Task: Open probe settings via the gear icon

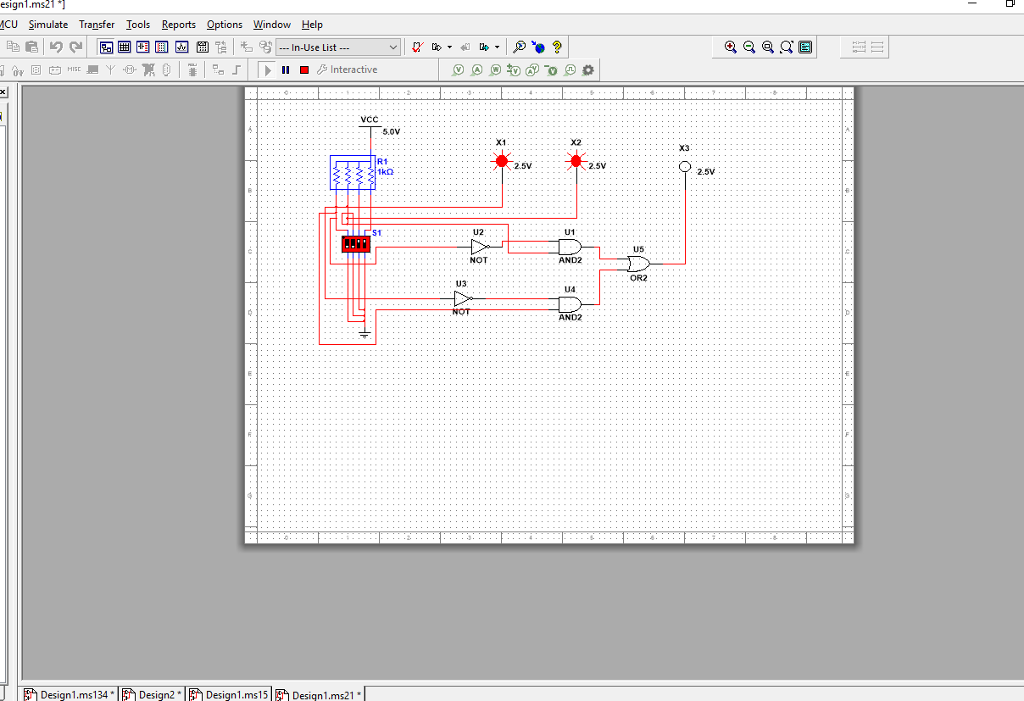Action: coord(588,69)
